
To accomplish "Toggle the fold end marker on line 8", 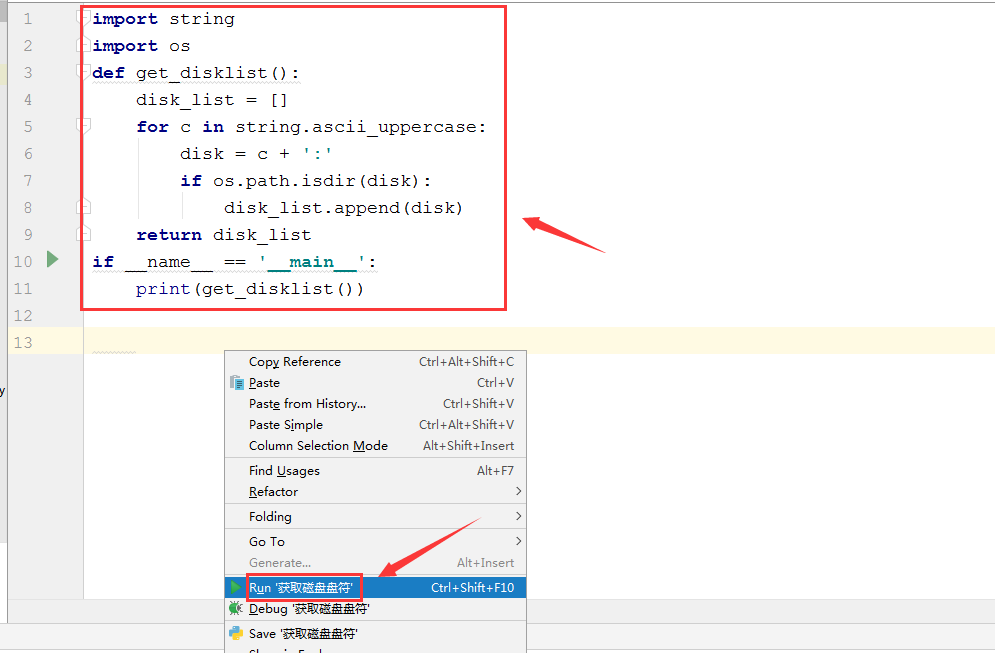I will point(83,207).
